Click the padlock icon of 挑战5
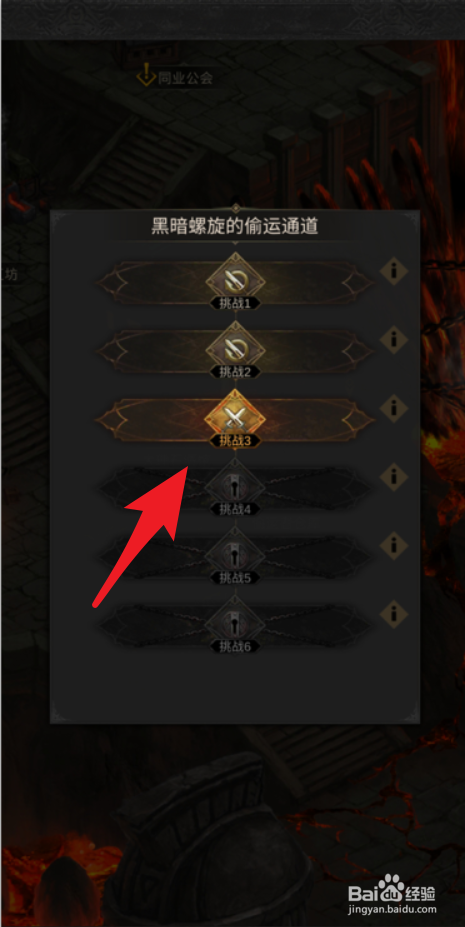465x927 pixels. click(235, 556)
